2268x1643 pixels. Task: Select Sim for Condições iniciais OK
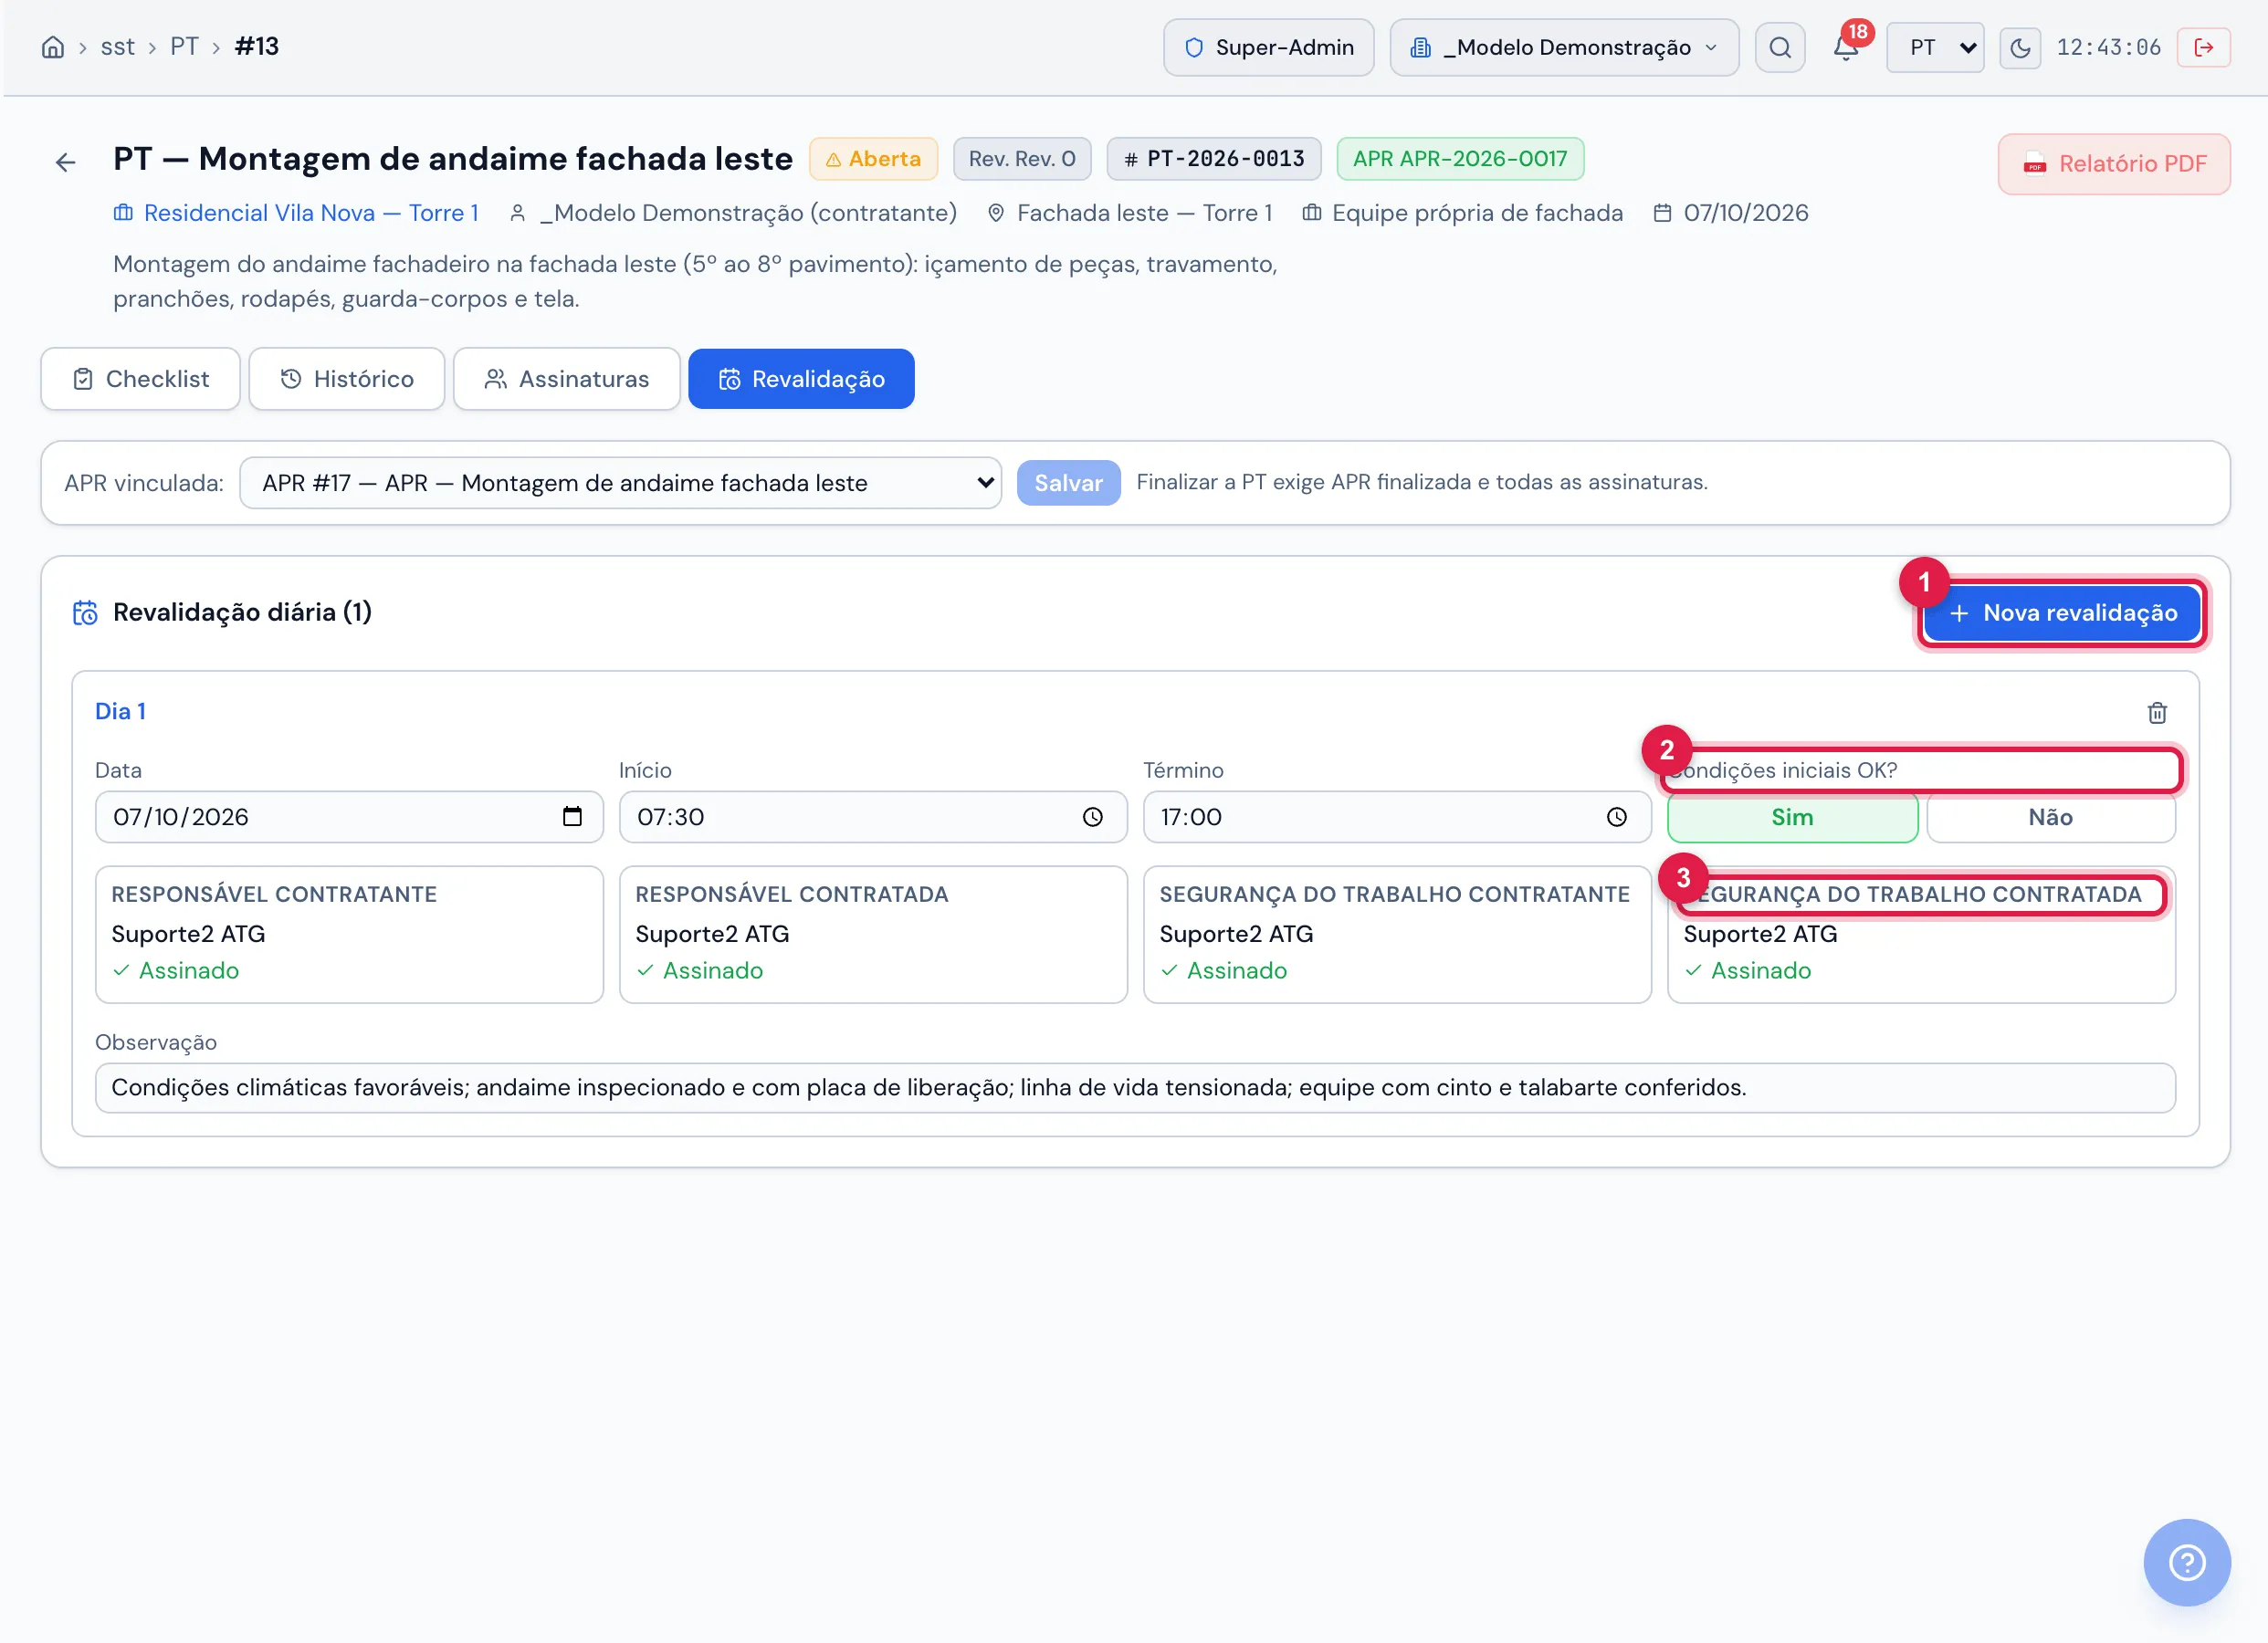coord(1792,817)
